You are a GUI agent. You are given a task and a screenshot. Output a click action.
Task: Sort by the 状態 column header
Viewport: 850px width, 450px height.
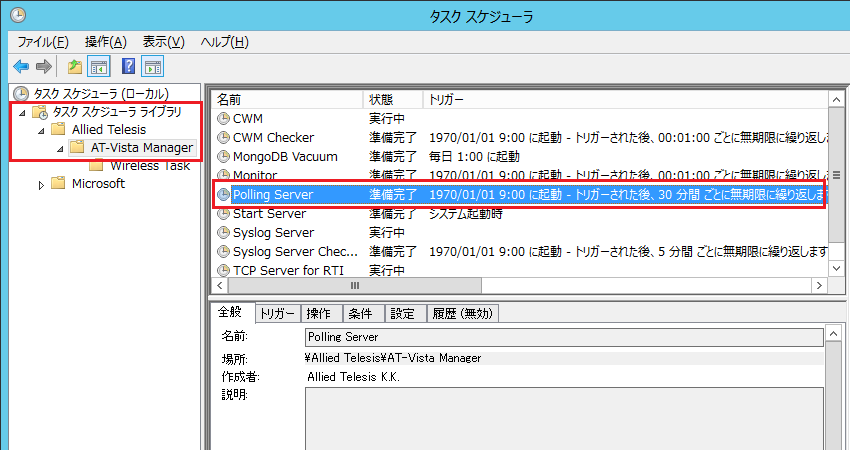click(392, 100)
